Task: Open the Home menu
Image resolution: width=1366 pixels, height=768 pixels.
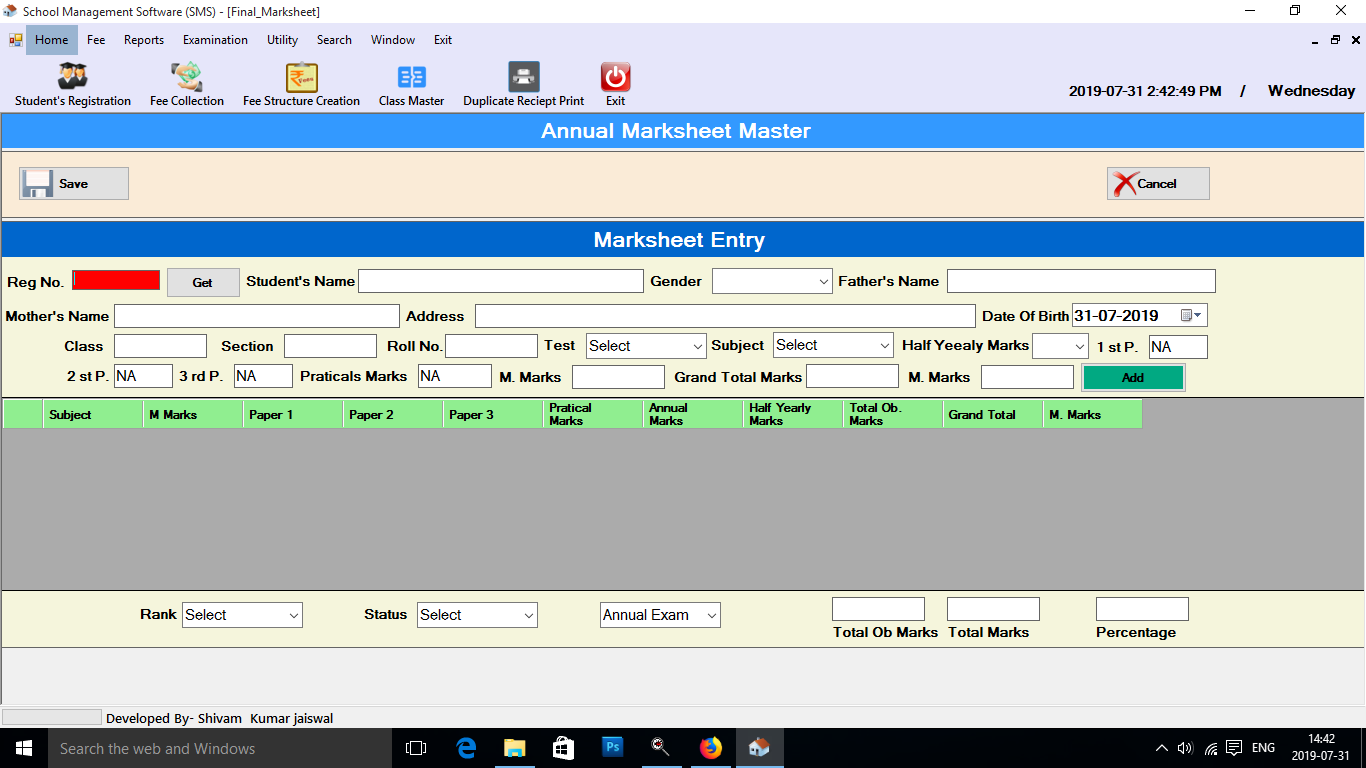Action: point(52,40)
